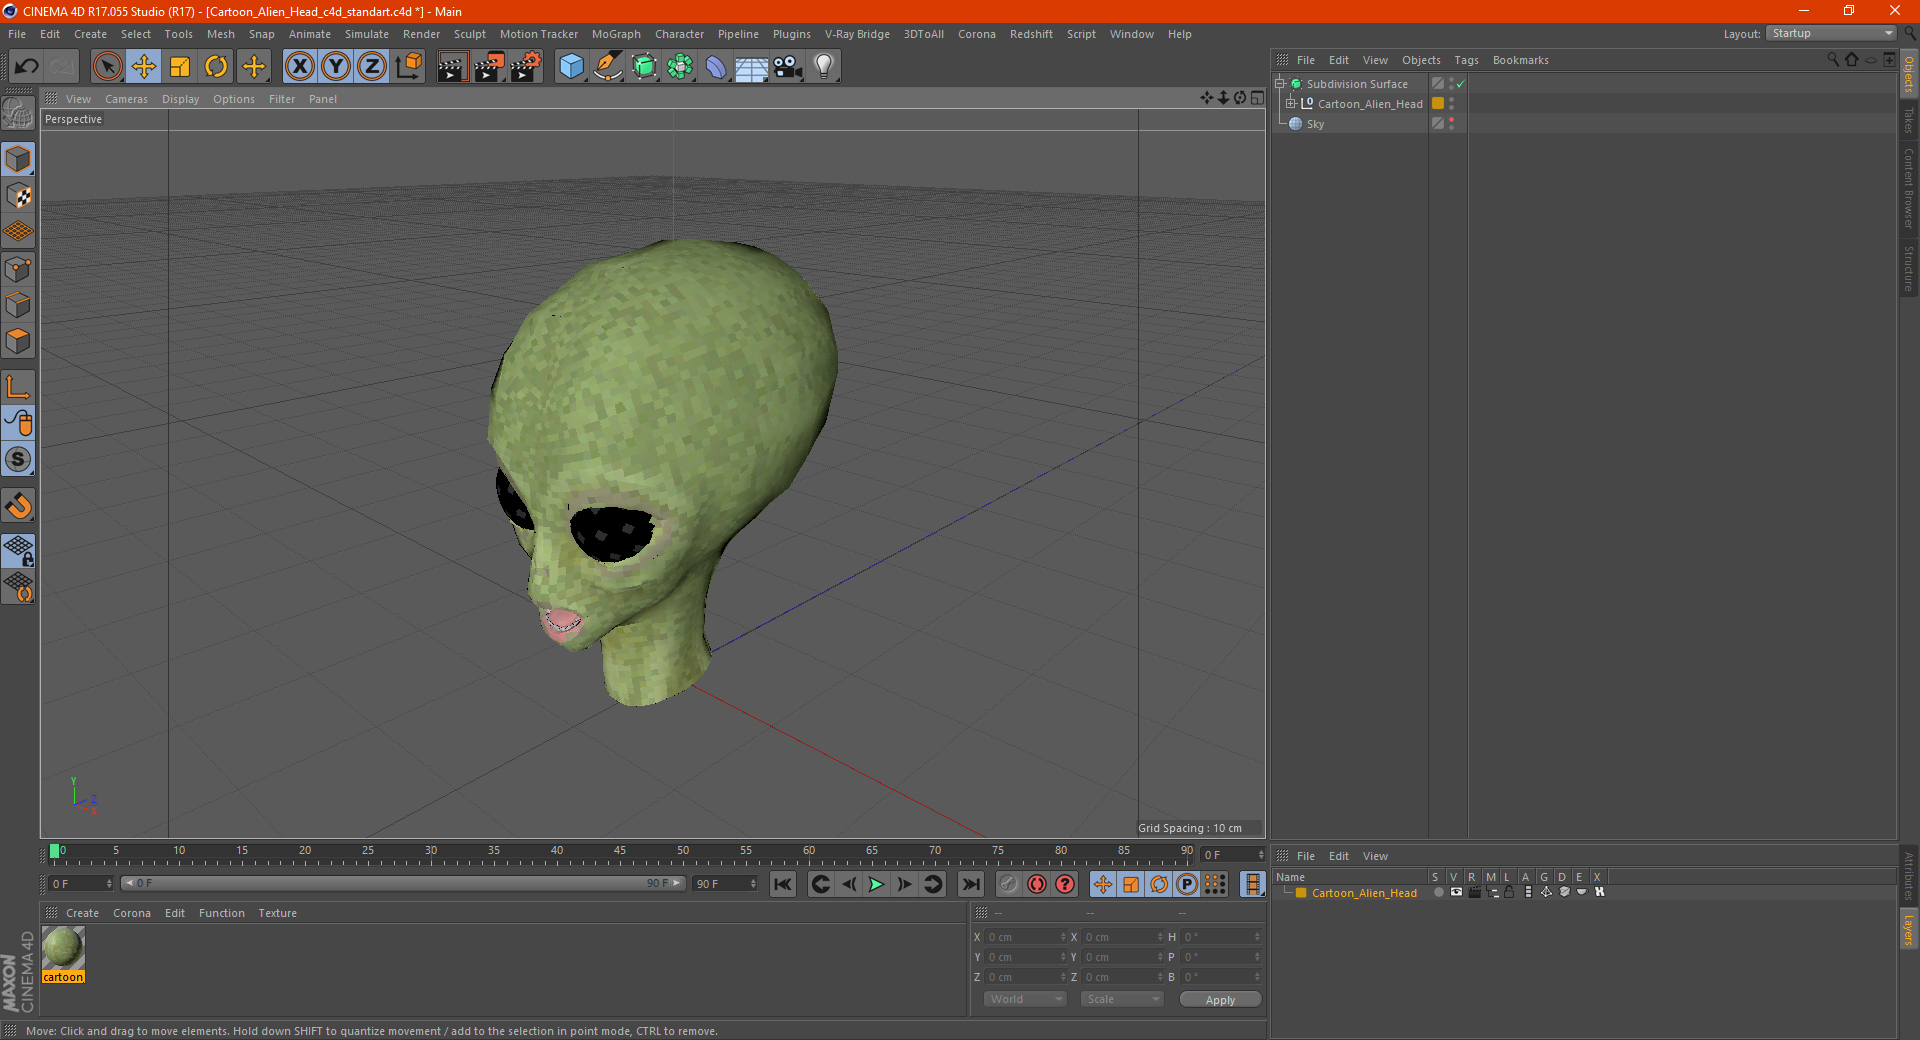Collapse the Subdivision Surface tree node
The image size is (1920, 1040).
(1279, 84)
